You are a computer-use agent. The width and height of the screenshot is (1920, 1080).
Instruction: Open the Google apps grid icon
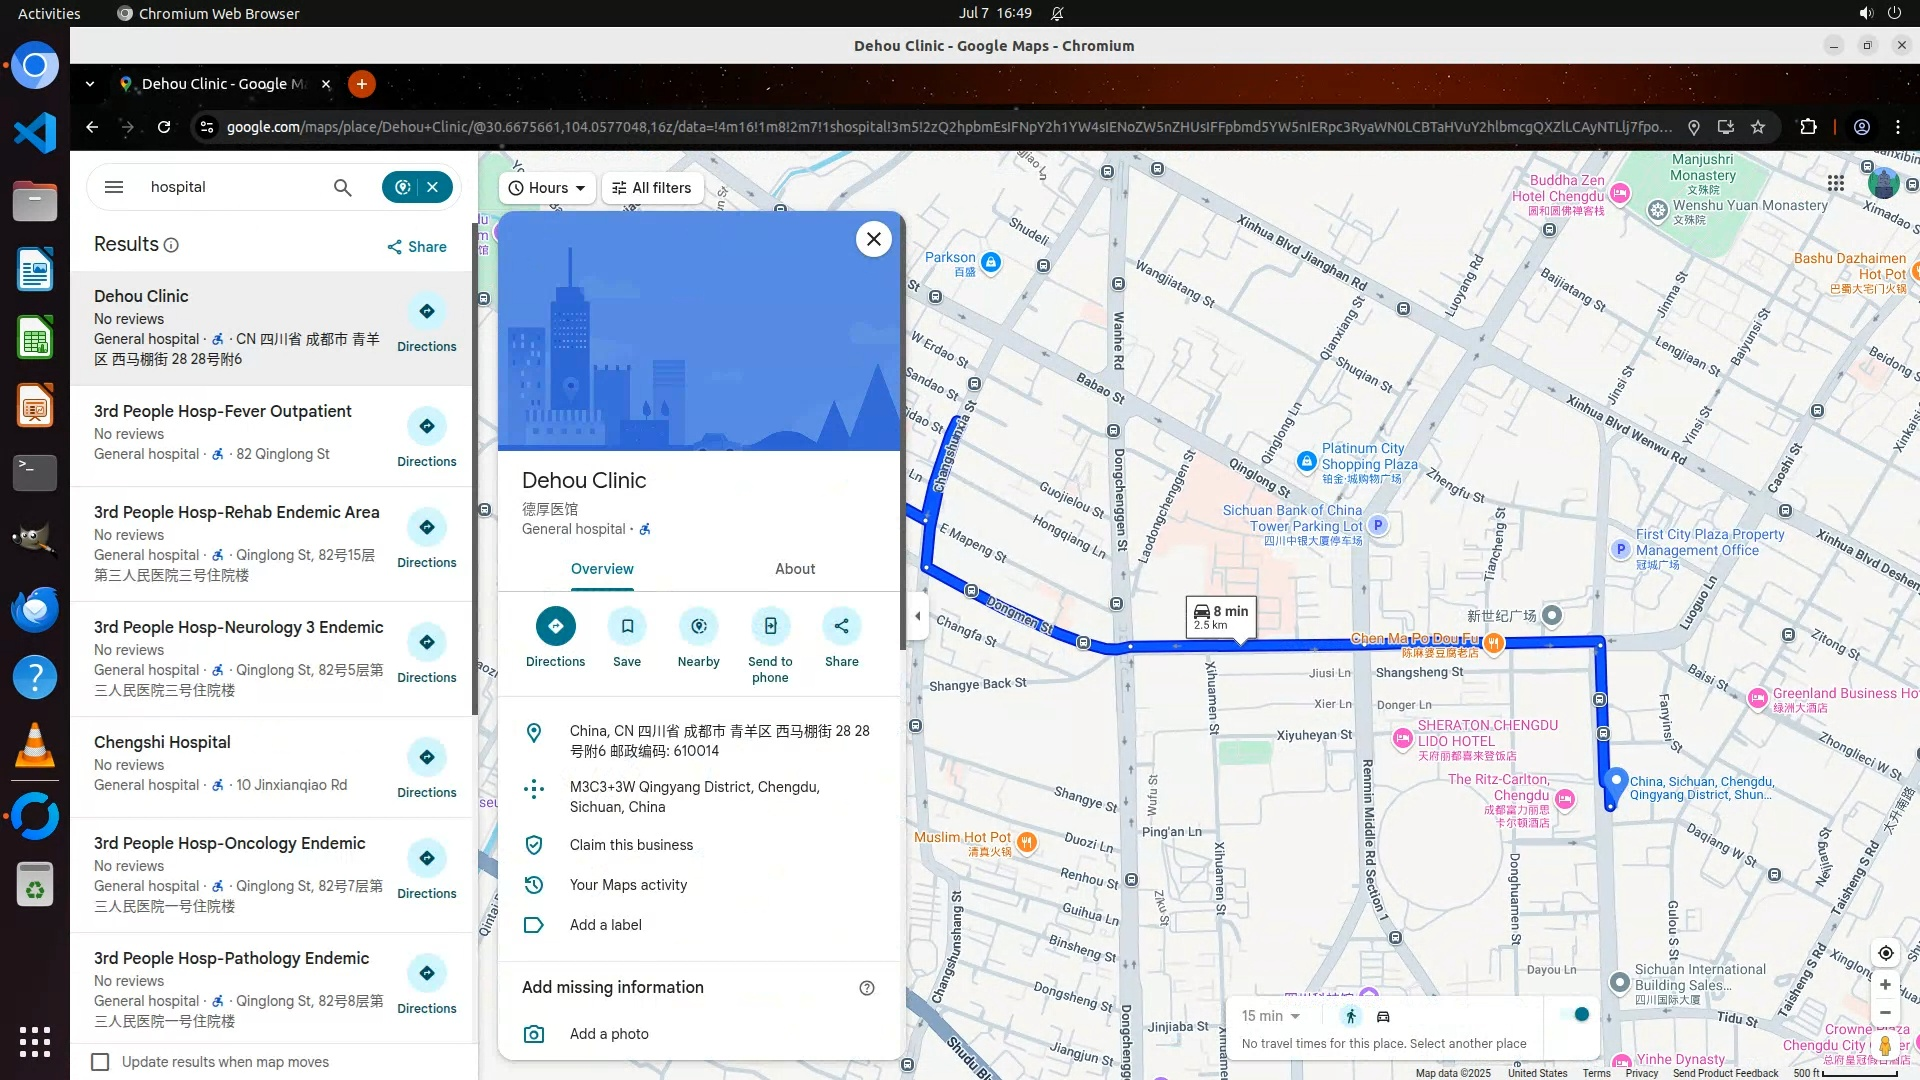(1835, 183)
